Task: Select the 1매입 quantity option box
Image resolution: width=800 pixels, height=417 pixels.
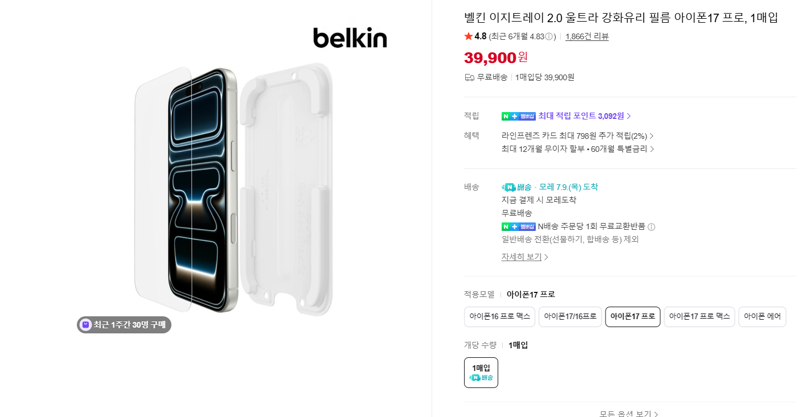Action: [481, 373]
